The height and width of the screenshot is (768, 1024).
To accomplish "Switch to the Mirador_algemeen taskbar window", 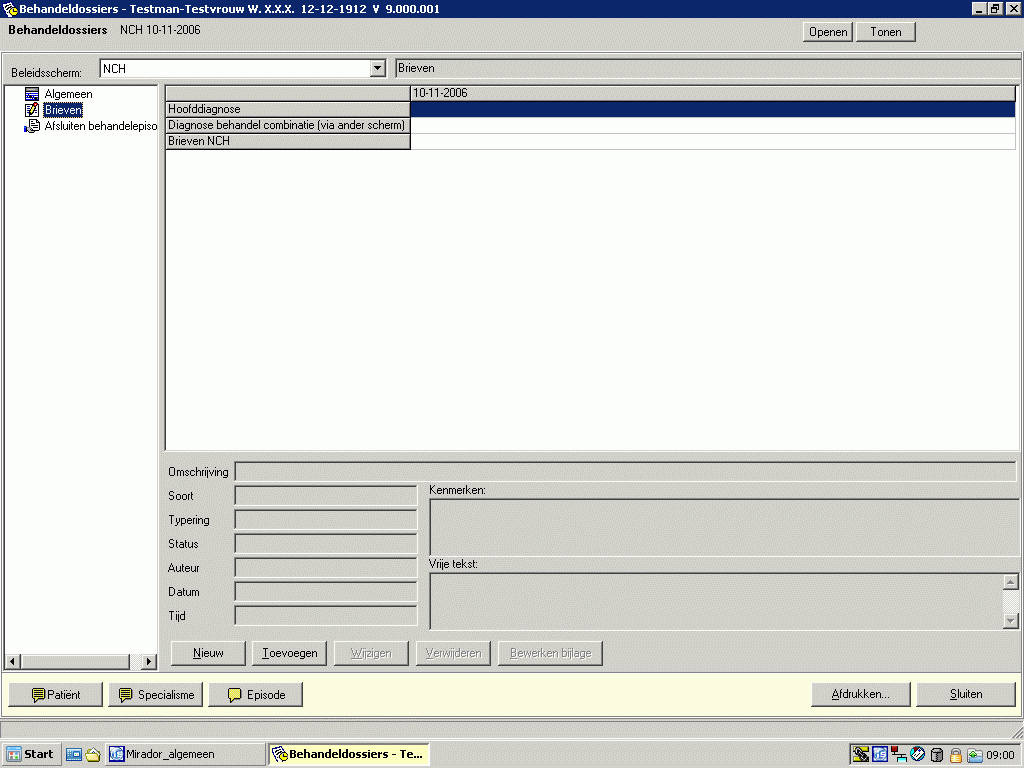I will pyautogui.click(x=185, y=754).
